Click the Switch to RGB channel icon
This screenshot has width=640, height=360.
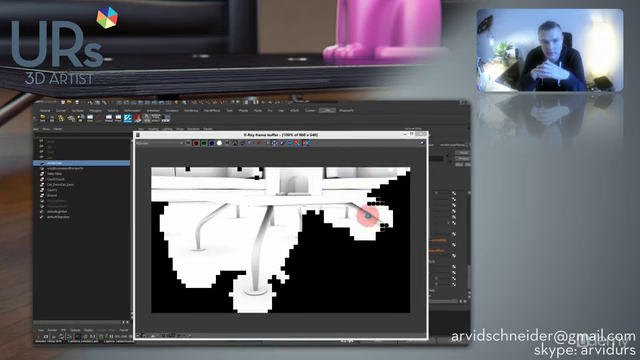point(188,143)
